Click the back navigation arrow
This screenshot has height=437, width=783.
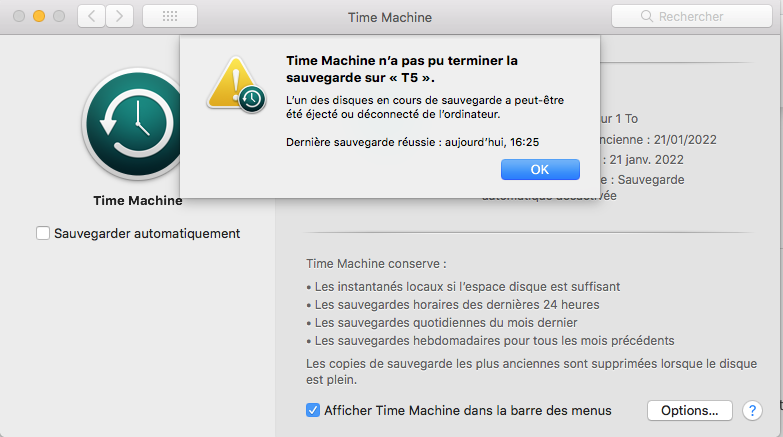91,16
